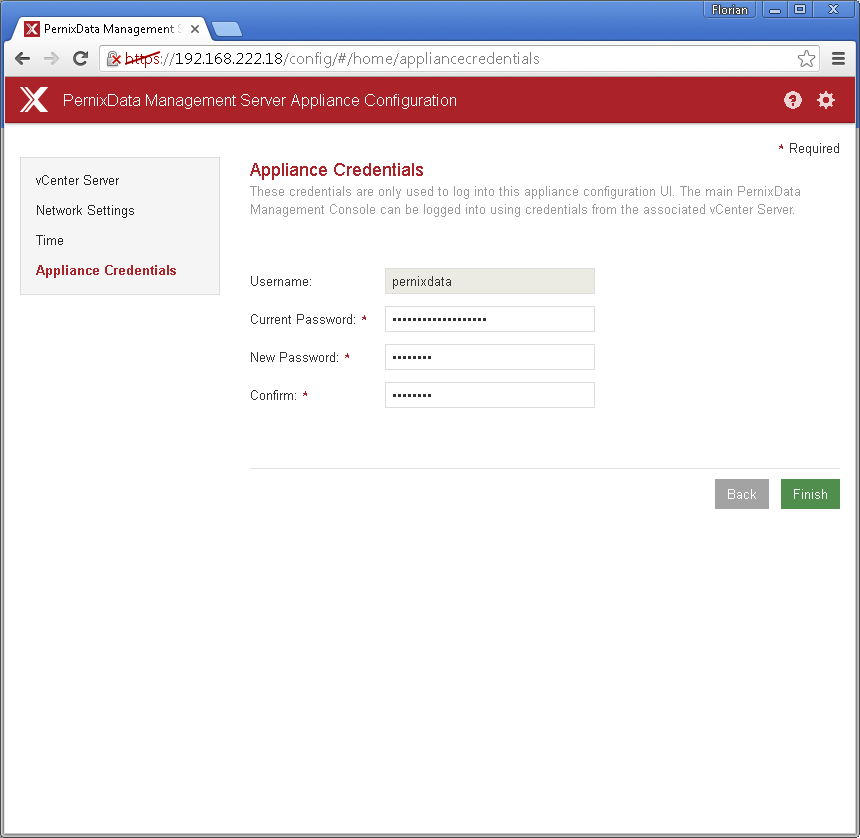860x838 pixels.
Task: Click header title PernixData Management Server Appliance Configuration
Action: (x=260, y=100)
